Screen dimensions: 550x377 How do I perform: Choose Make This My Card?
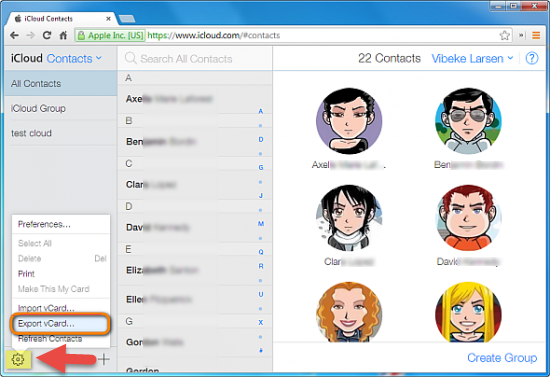61,289
